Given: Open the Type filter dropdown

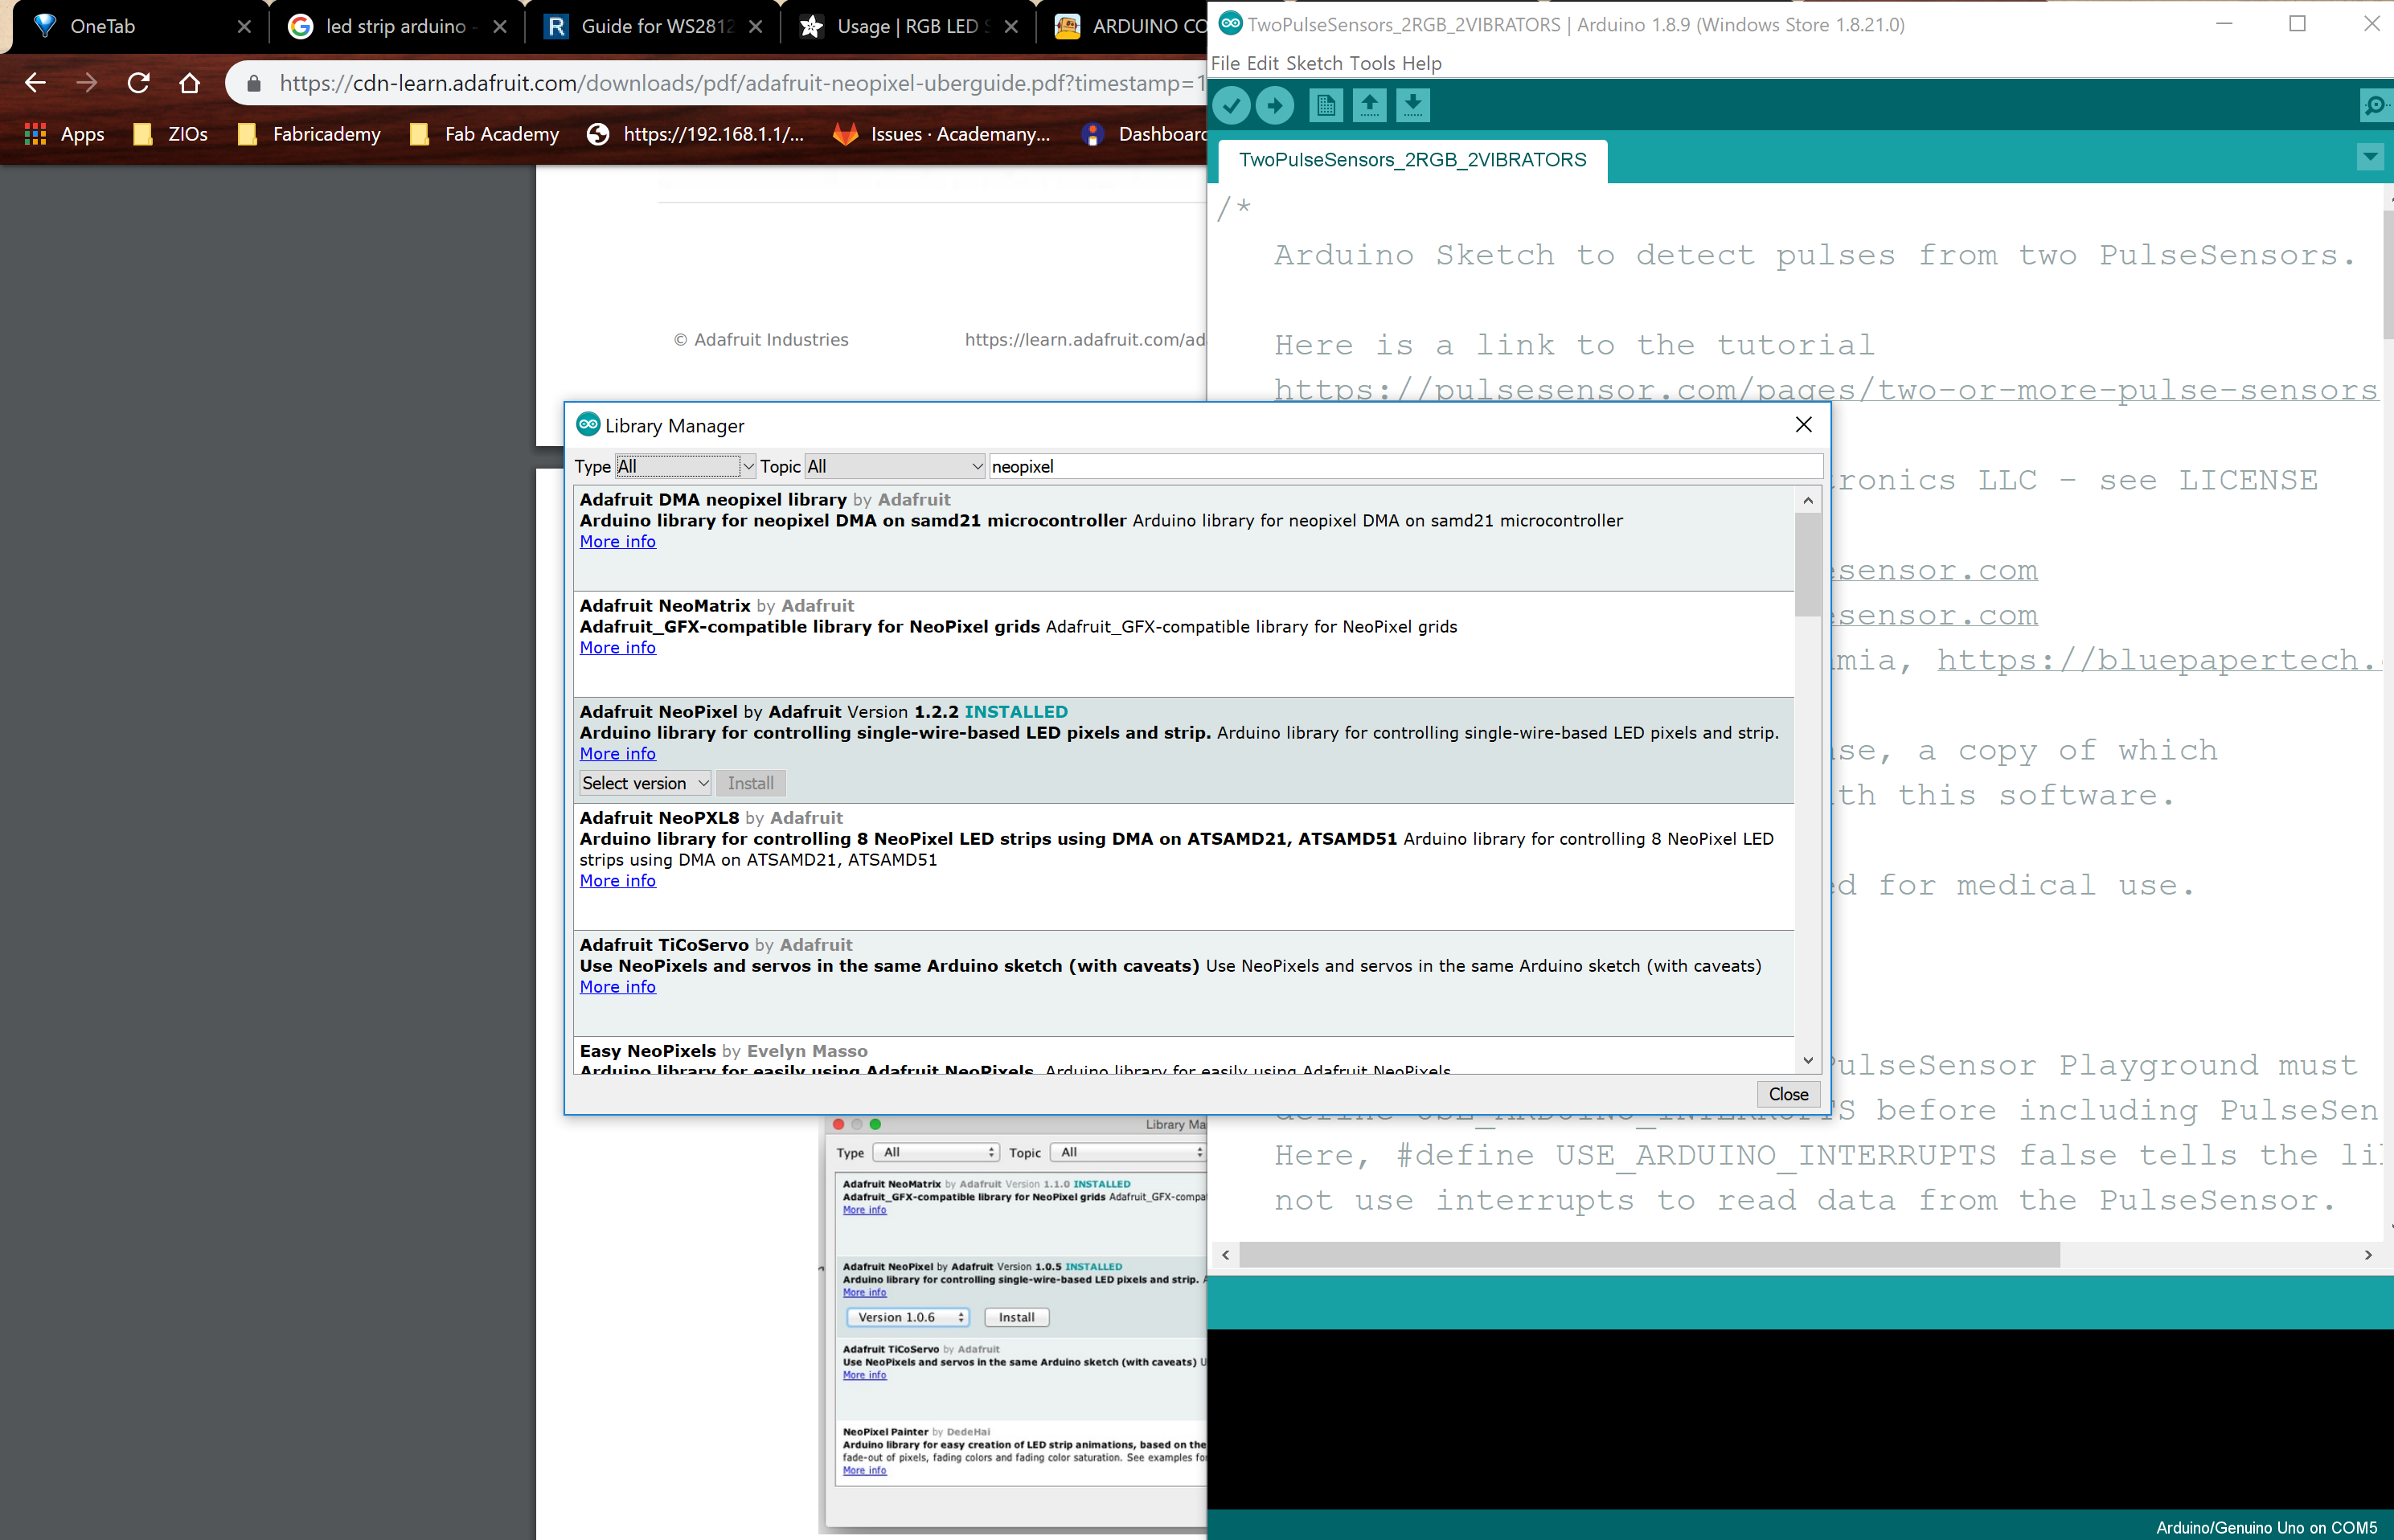Looking at the screenshot, I should (x=685, y=466).
